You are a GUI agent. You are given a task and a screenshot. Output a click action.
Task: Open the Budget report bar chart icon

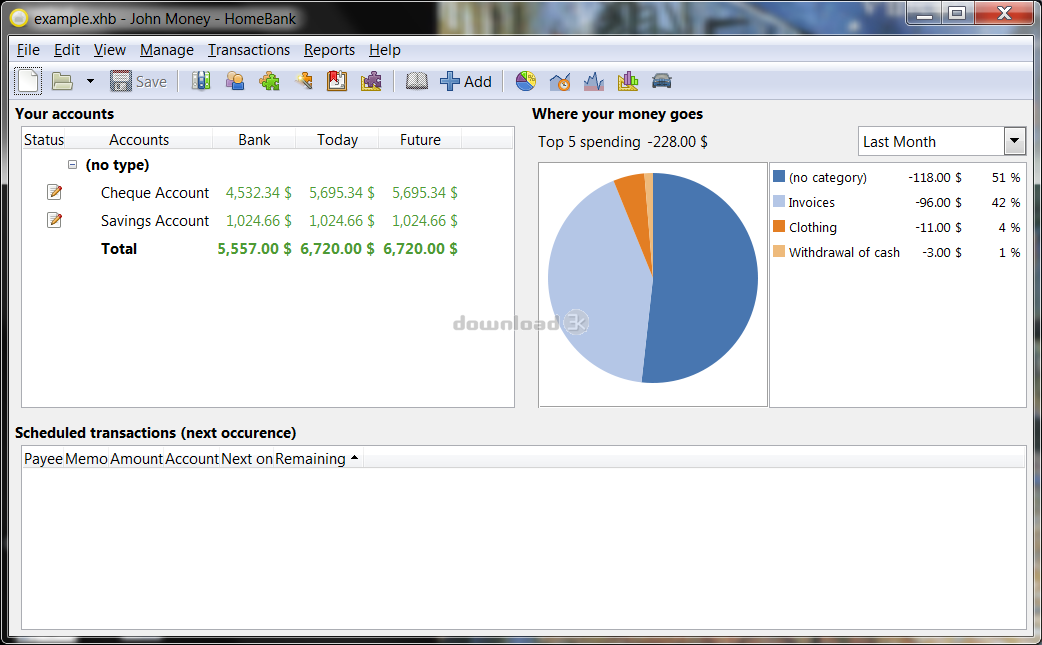click(x=627, y=81)
